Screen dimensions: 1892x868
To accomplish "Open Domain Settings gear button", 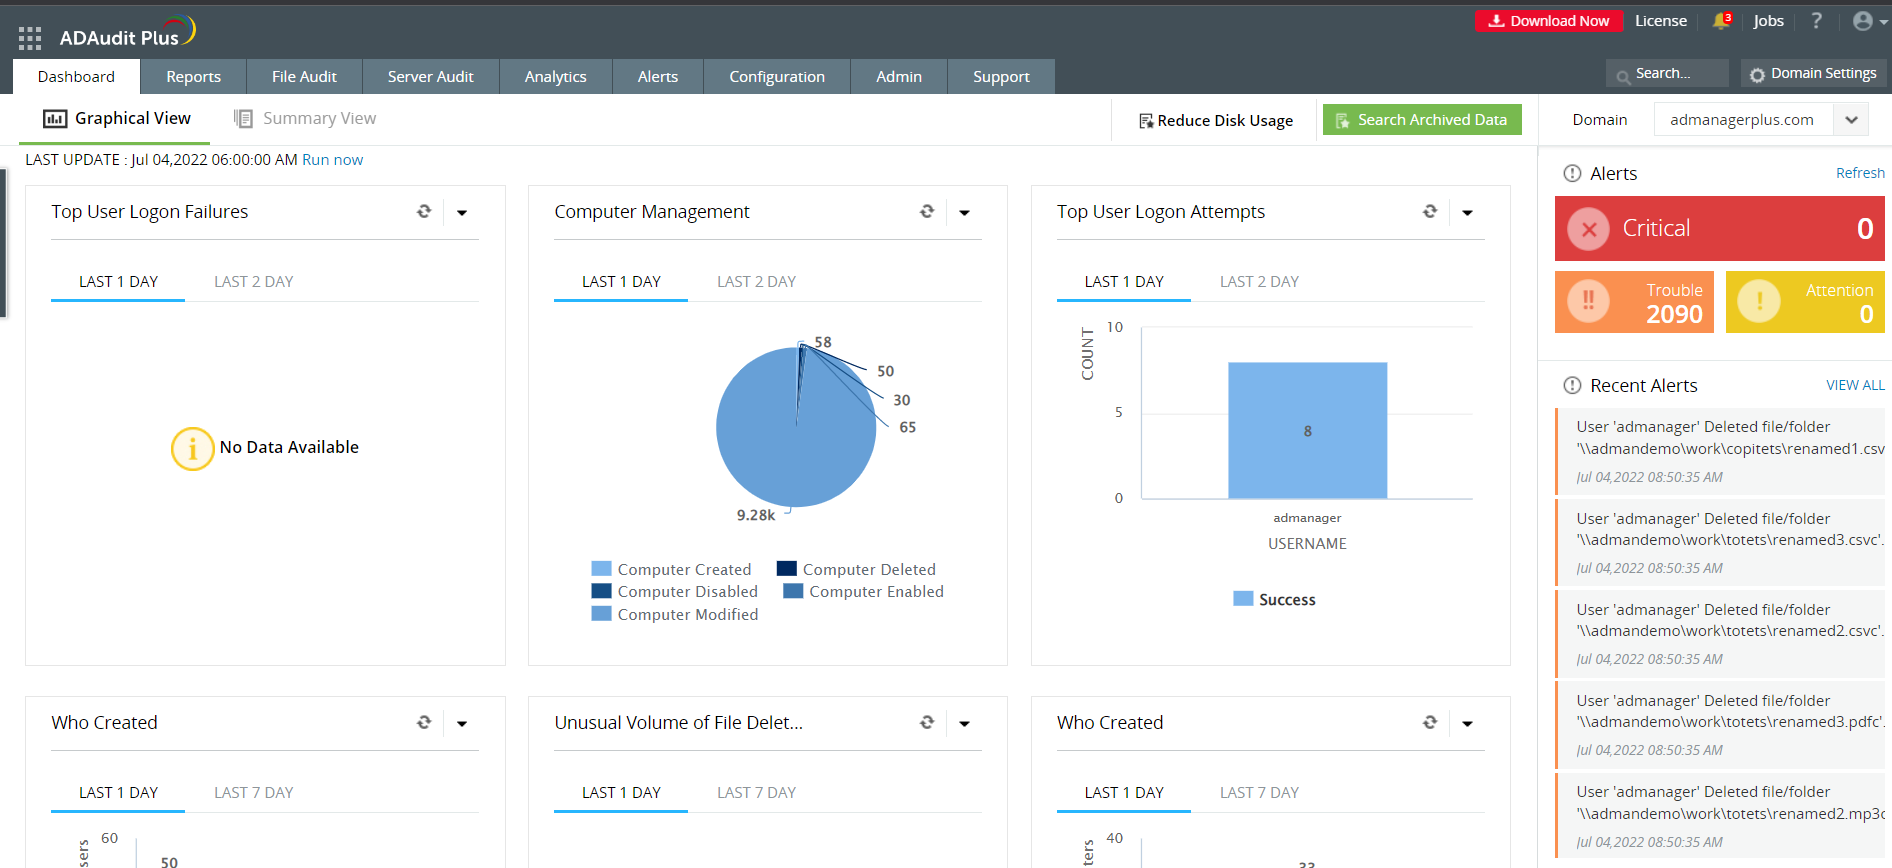I will (x=1813, y=74).
